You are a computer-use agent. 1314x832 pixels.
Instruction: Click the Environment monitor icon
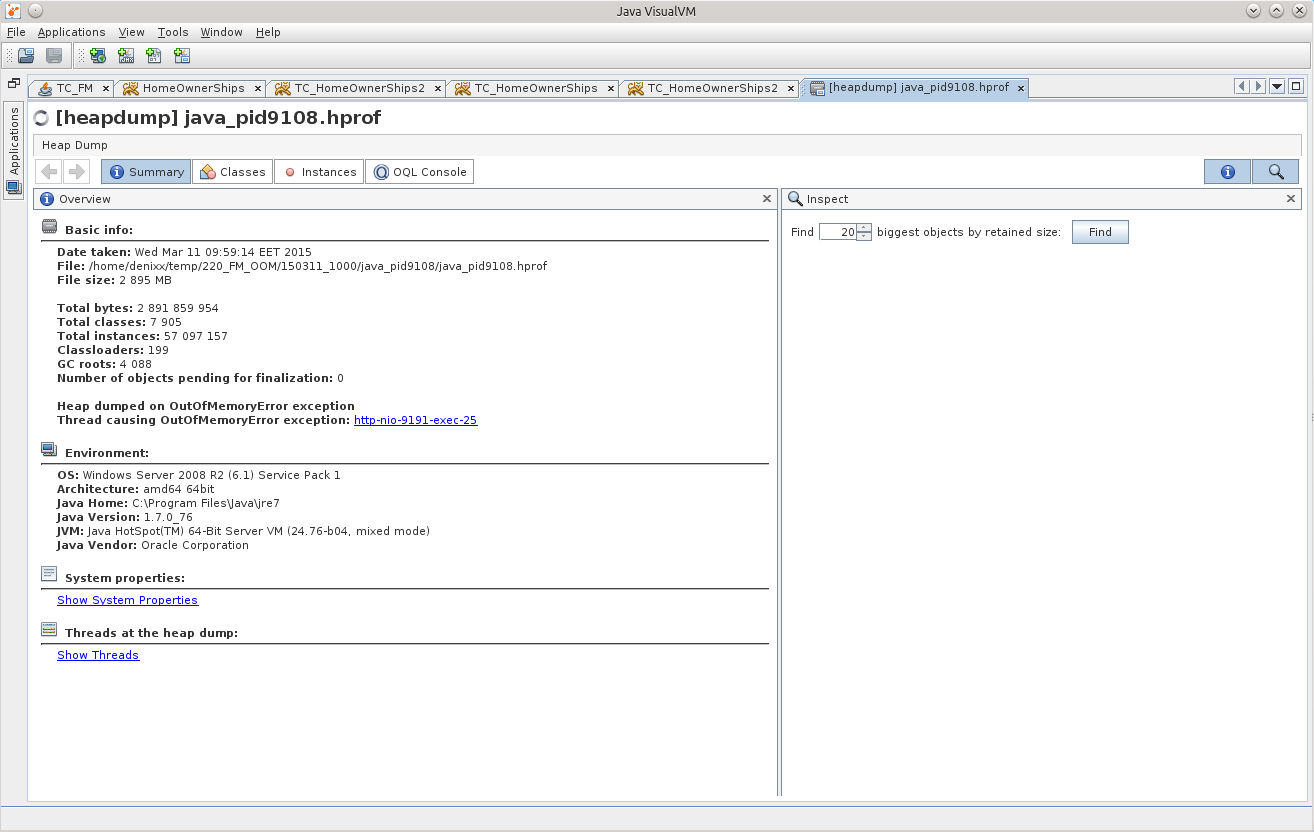pos(49,451)
